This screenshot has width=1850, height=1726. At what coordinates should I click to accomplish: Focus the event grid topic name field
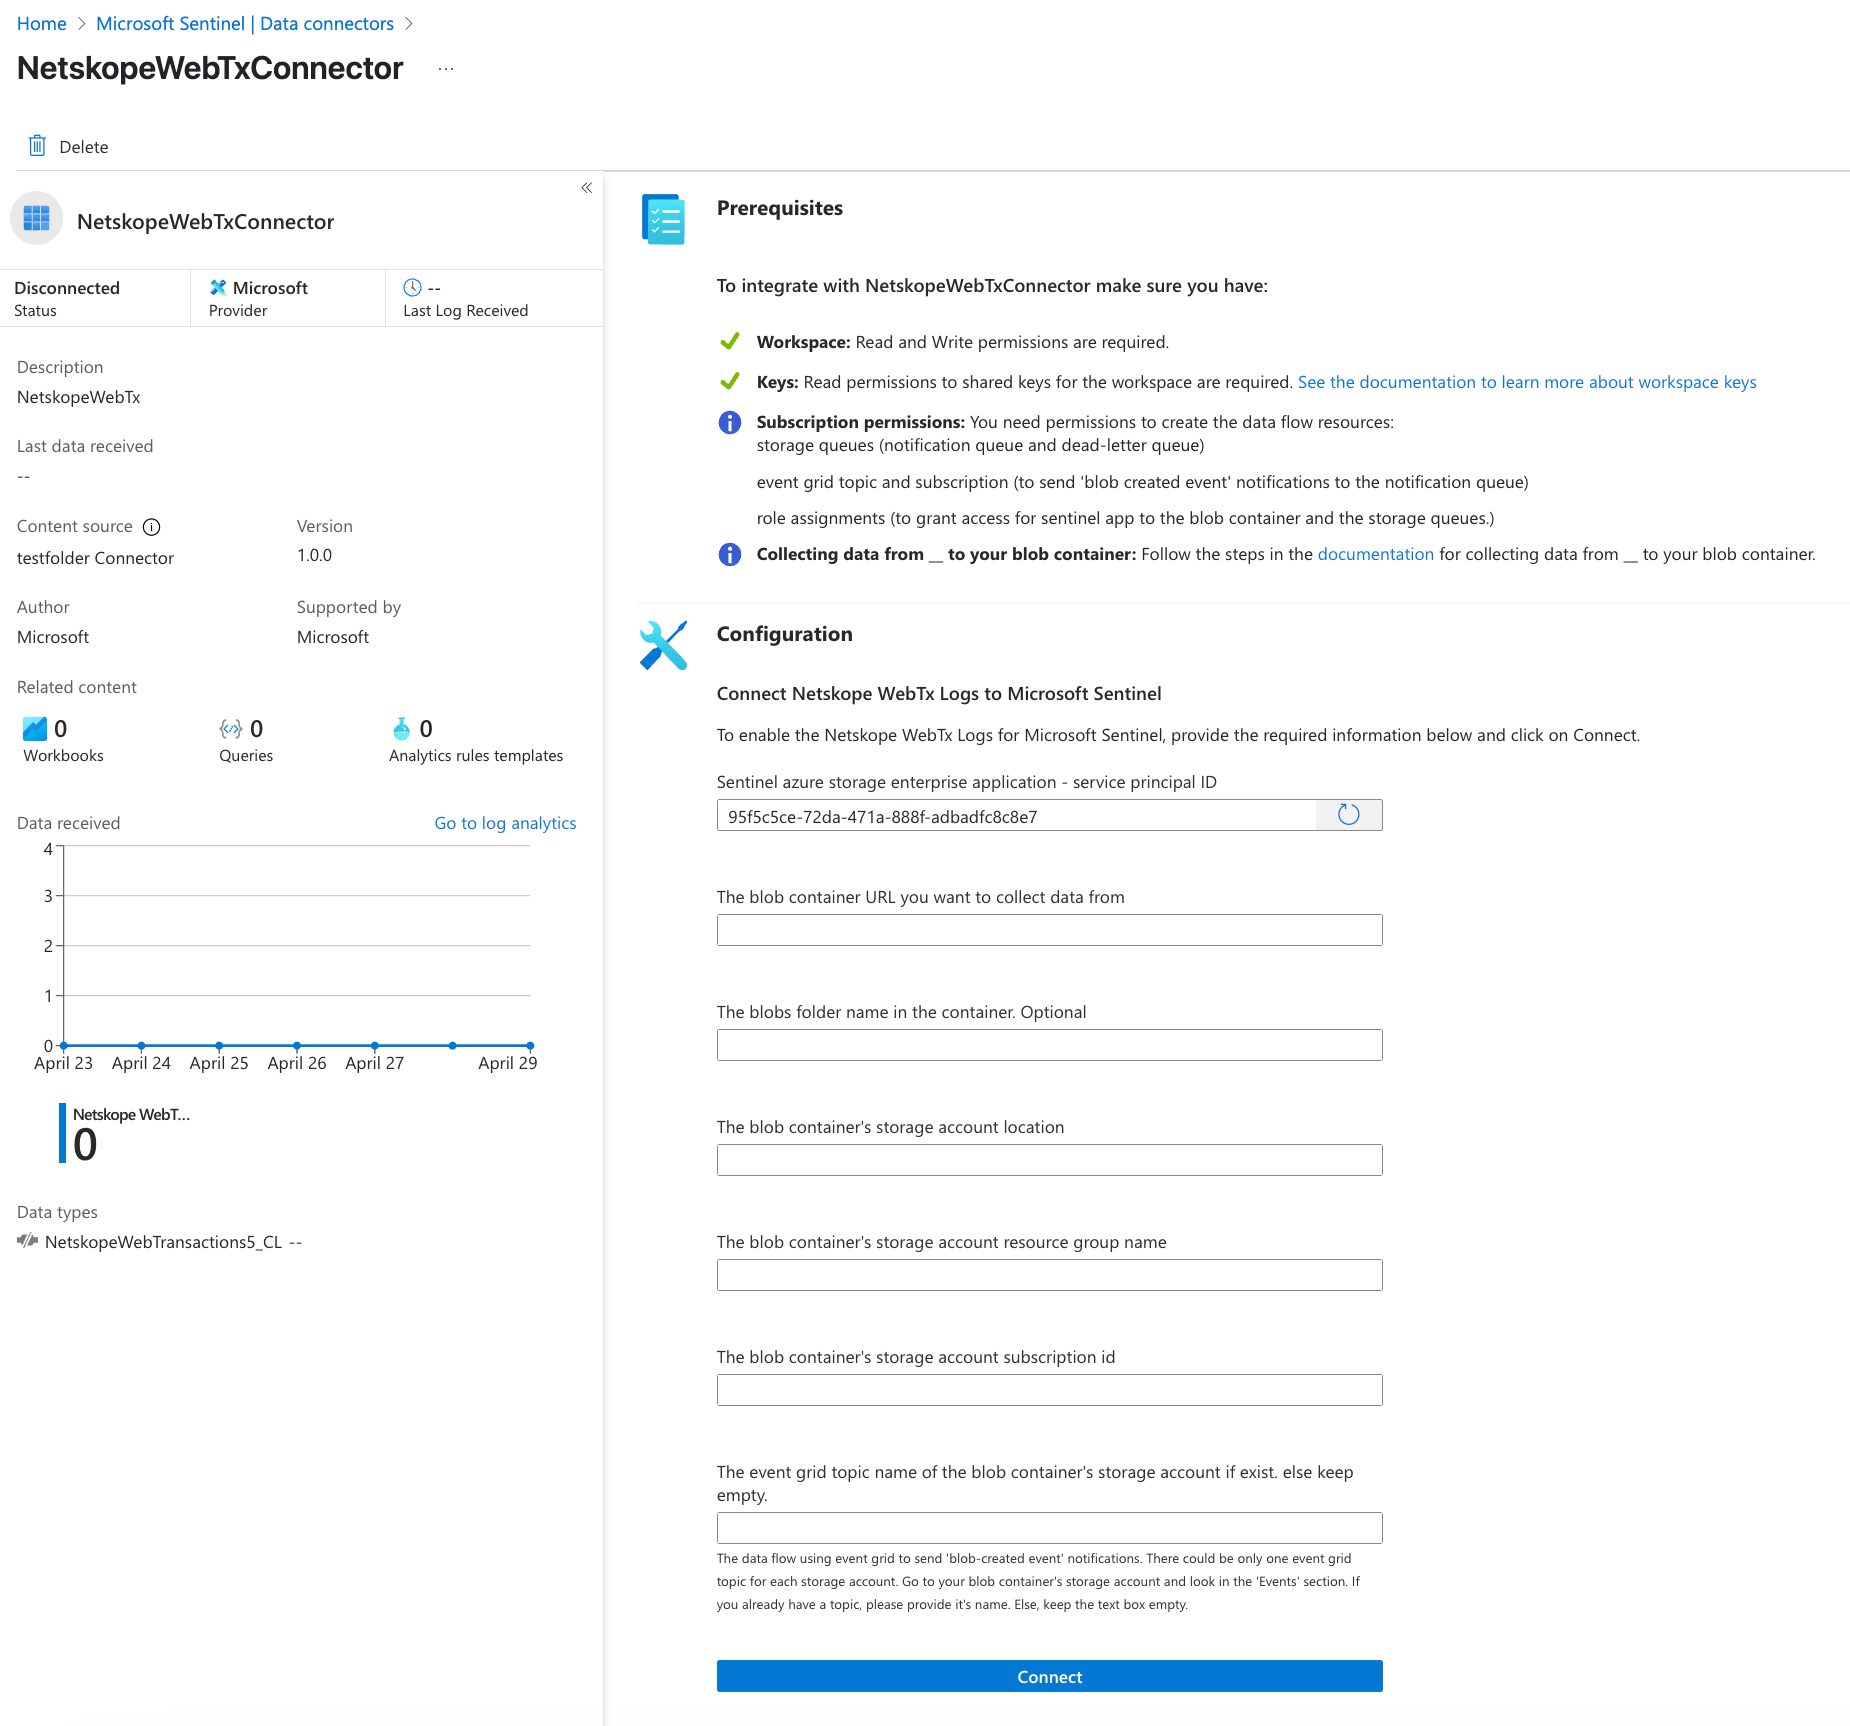[1050, 1528]
